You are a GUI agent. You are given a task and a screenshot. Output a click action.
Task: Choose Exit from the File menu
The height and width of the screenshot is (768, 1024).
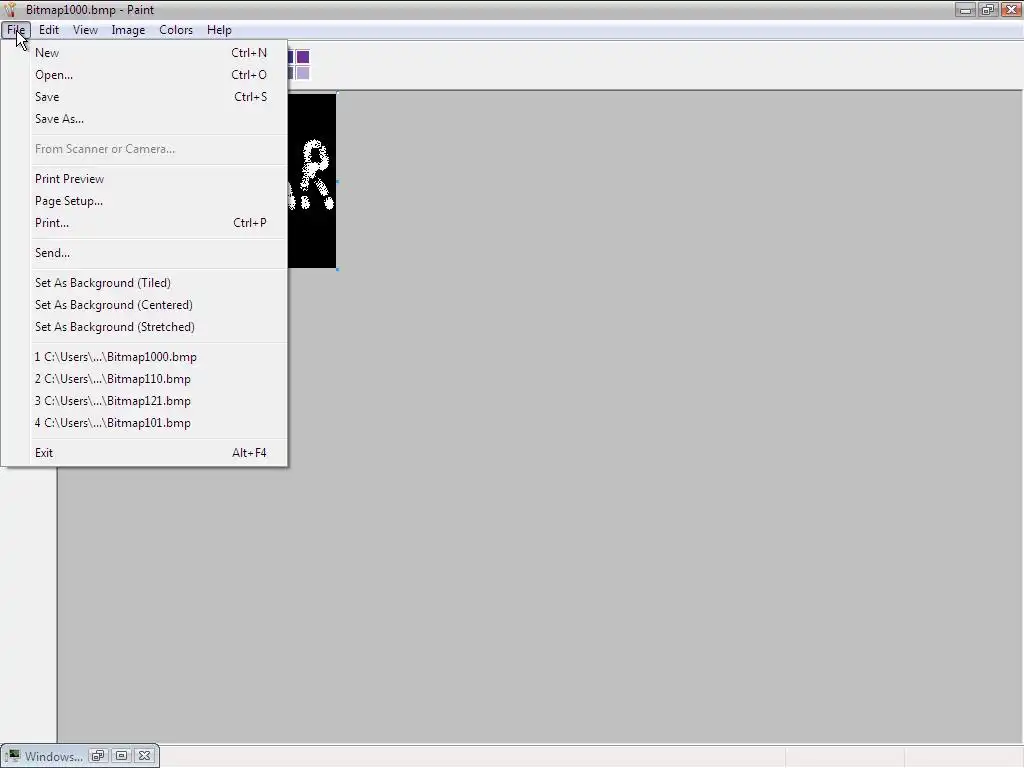pyautogui.click(x=145, y=453)
